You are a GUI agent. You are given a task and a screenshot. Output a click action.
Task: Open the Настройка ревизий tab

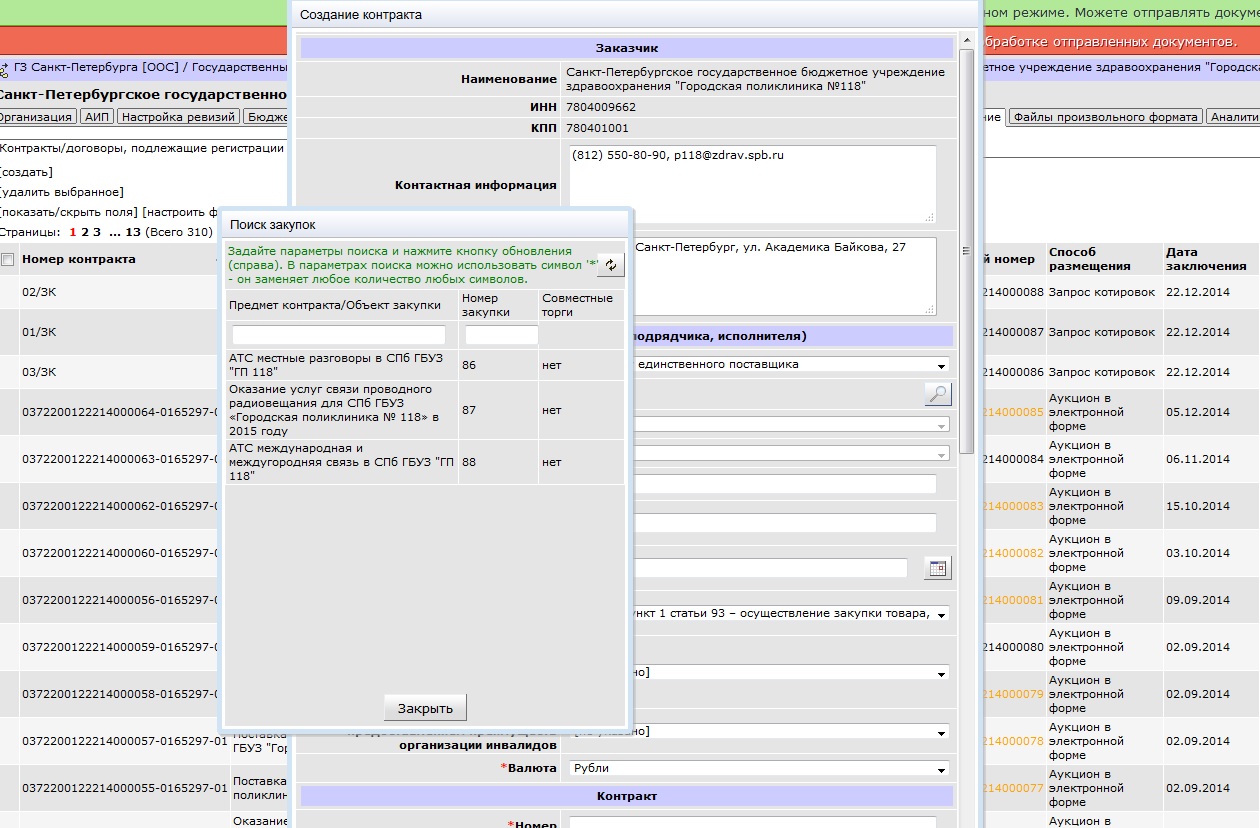[178, 117]
